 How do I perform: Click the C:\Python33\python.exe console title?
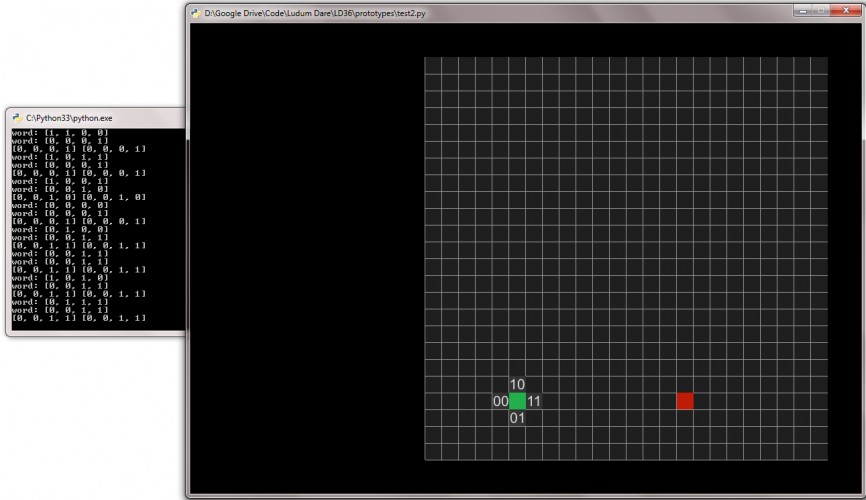(69, 118)
